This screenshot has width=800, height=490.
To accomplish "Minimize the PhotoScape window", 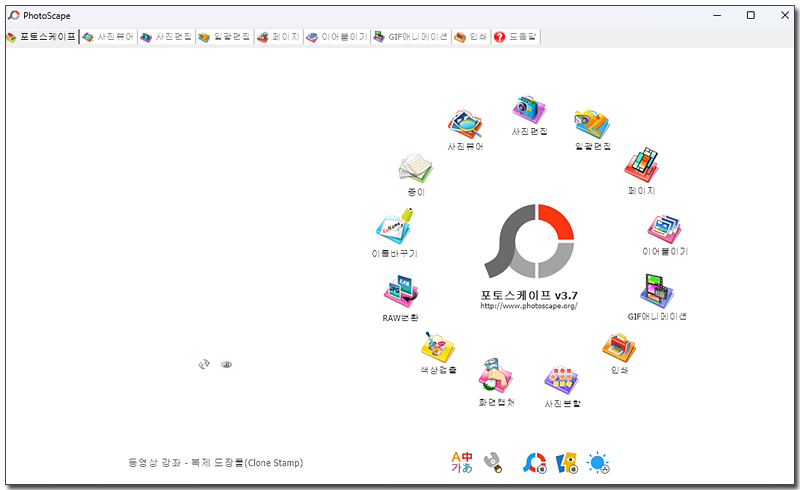I will (717, 15).
